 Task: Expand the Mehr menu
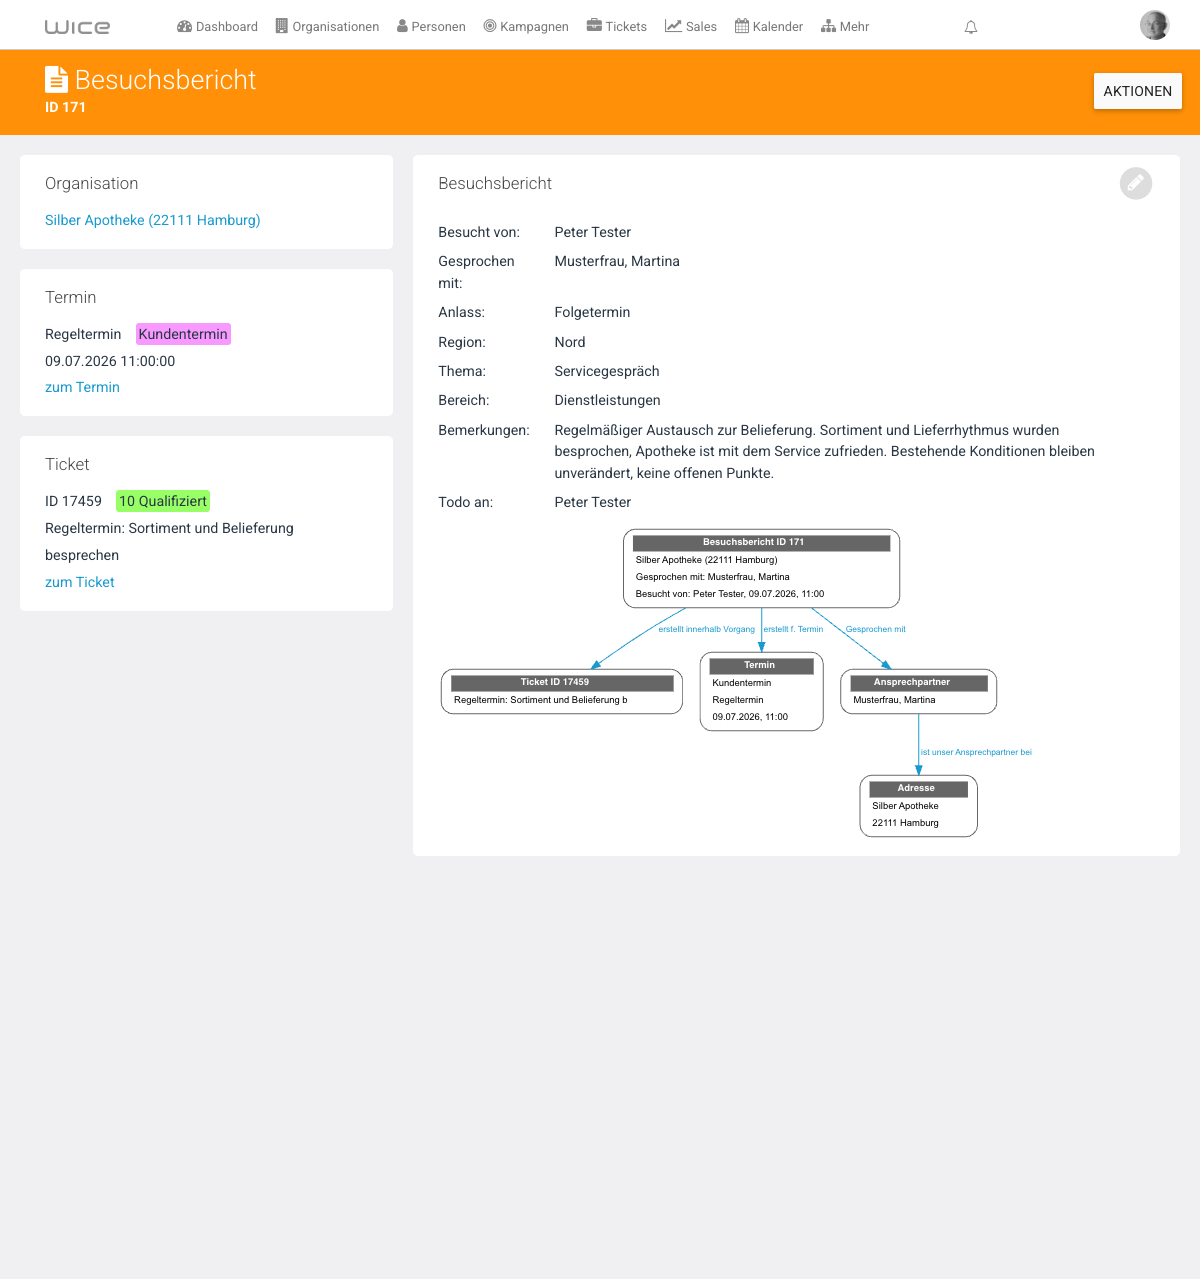tap(845, 27)
